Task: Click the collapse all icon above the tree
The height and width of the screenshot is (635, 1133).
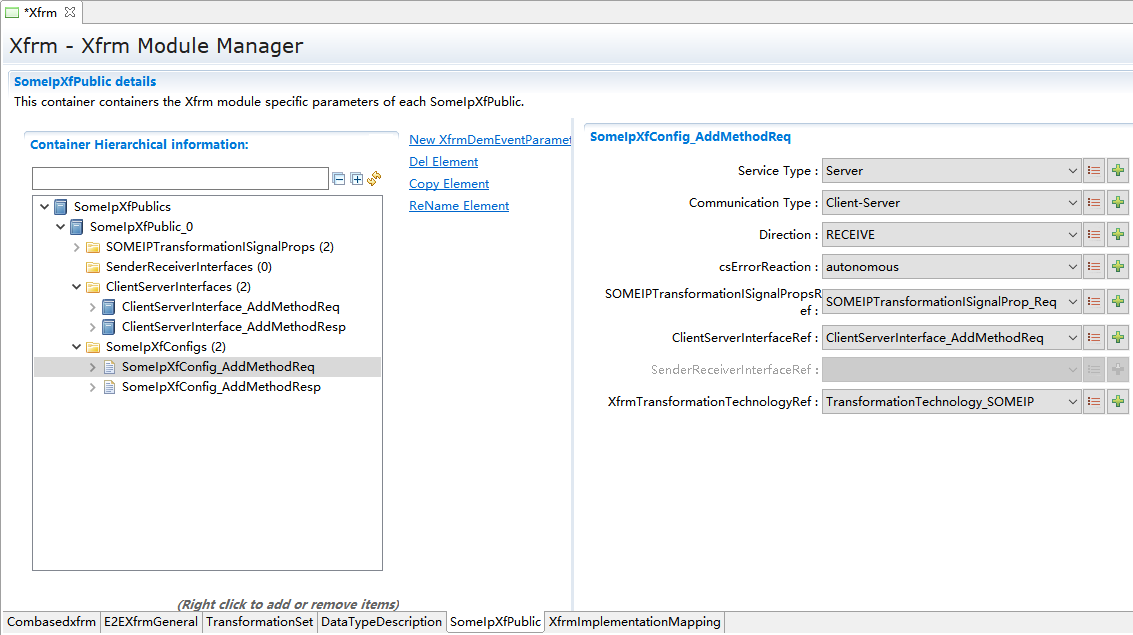Action: coord(339,179)
